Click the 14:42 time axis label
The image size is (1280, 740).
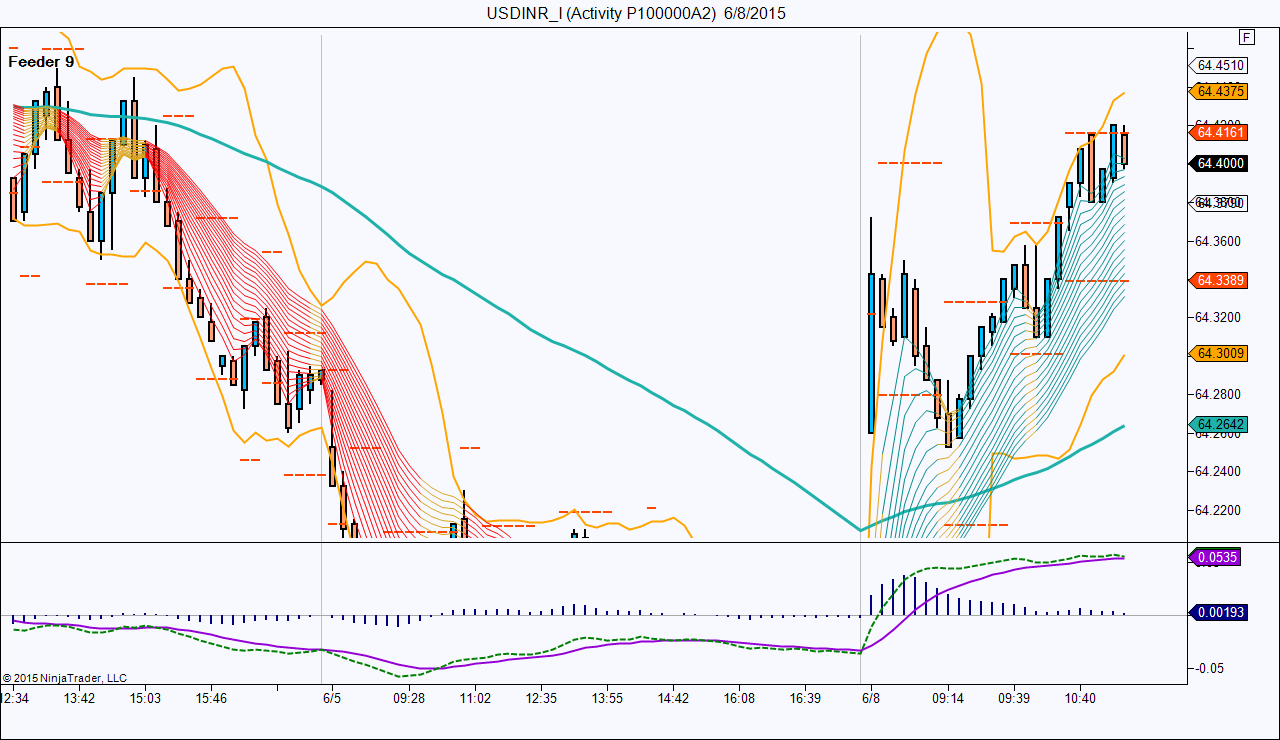tap(673, 698)
